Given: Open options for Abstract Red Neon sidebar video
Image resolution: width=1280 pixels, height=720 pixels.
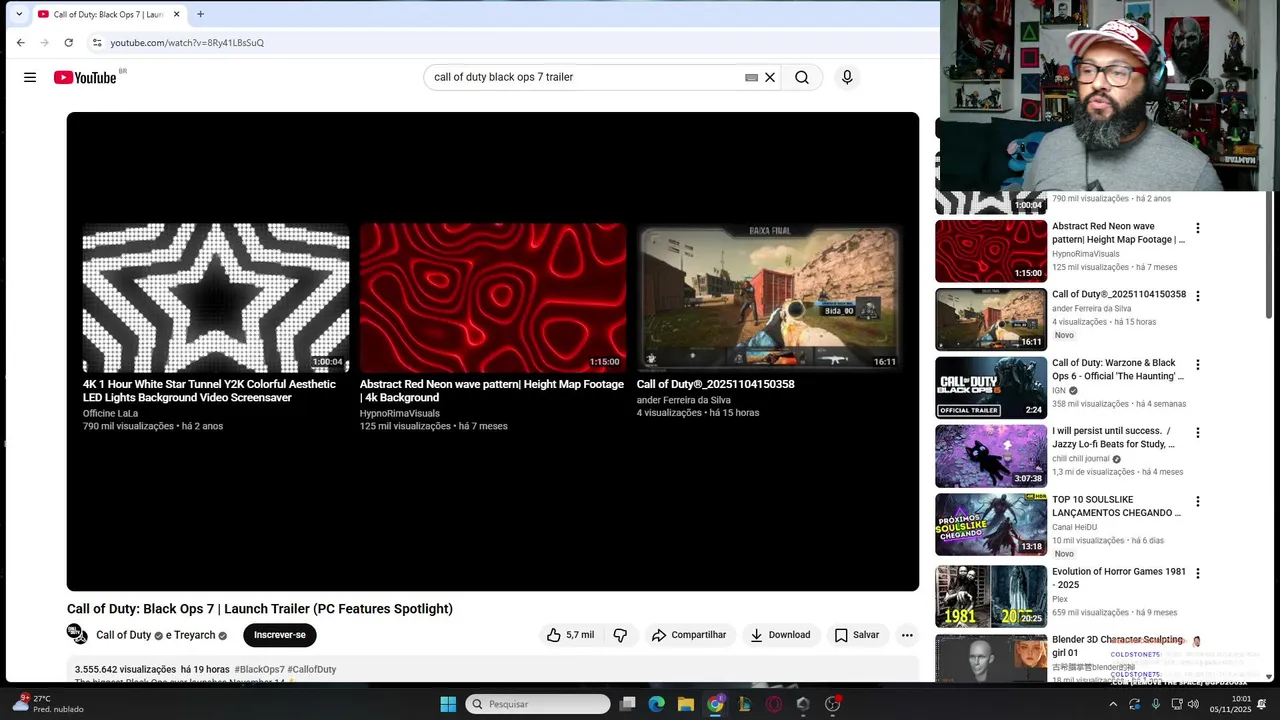Looking at the screenshot, I should [1197, 228].
